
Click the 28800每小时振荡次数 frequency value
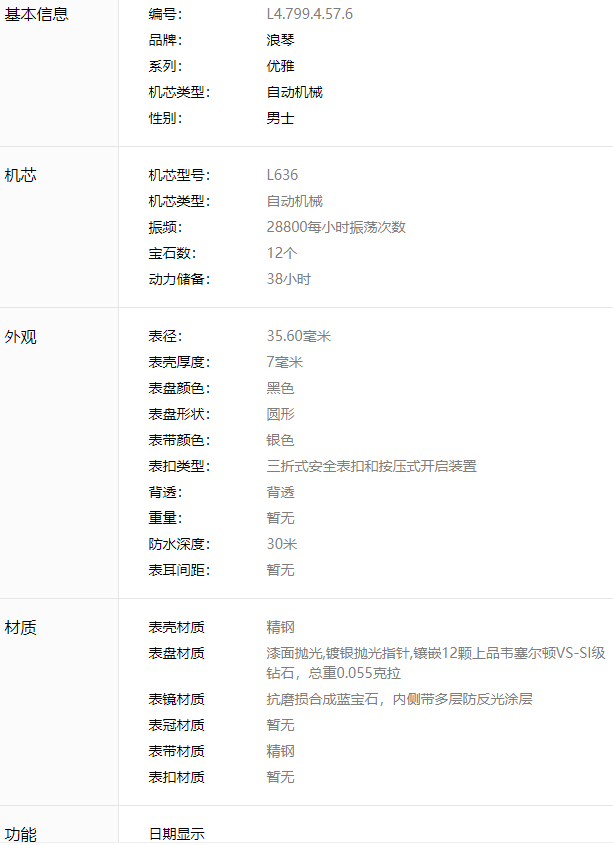[336, 227]
